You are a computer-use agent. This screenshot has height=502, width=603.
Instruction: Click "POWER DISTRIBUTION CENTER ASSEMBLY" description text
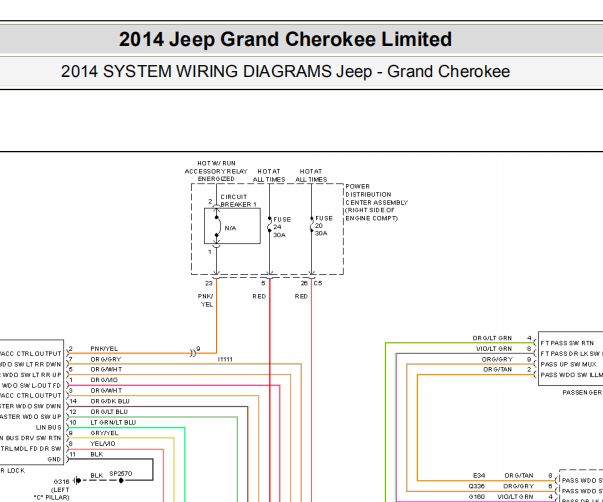point(376,202)
